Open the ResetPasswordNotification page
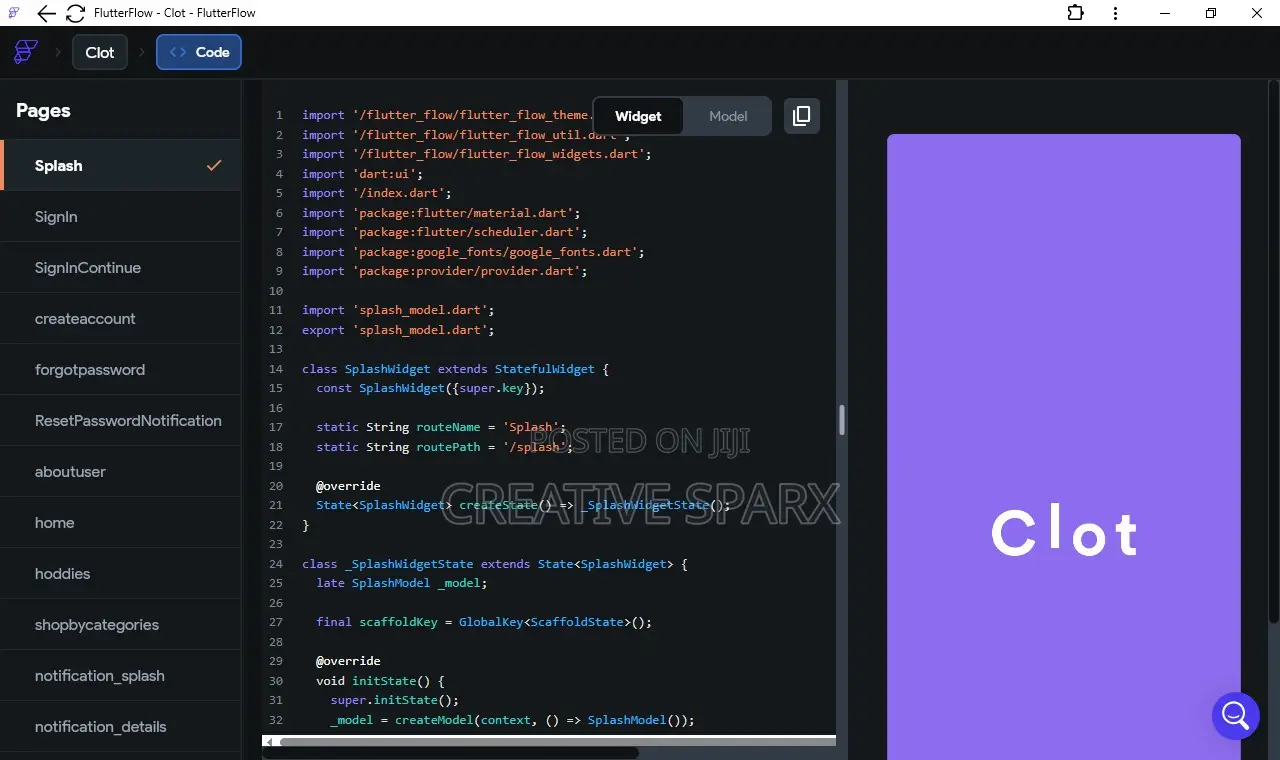Viewport: 1280px width, 760px height. tap(121, 420)
